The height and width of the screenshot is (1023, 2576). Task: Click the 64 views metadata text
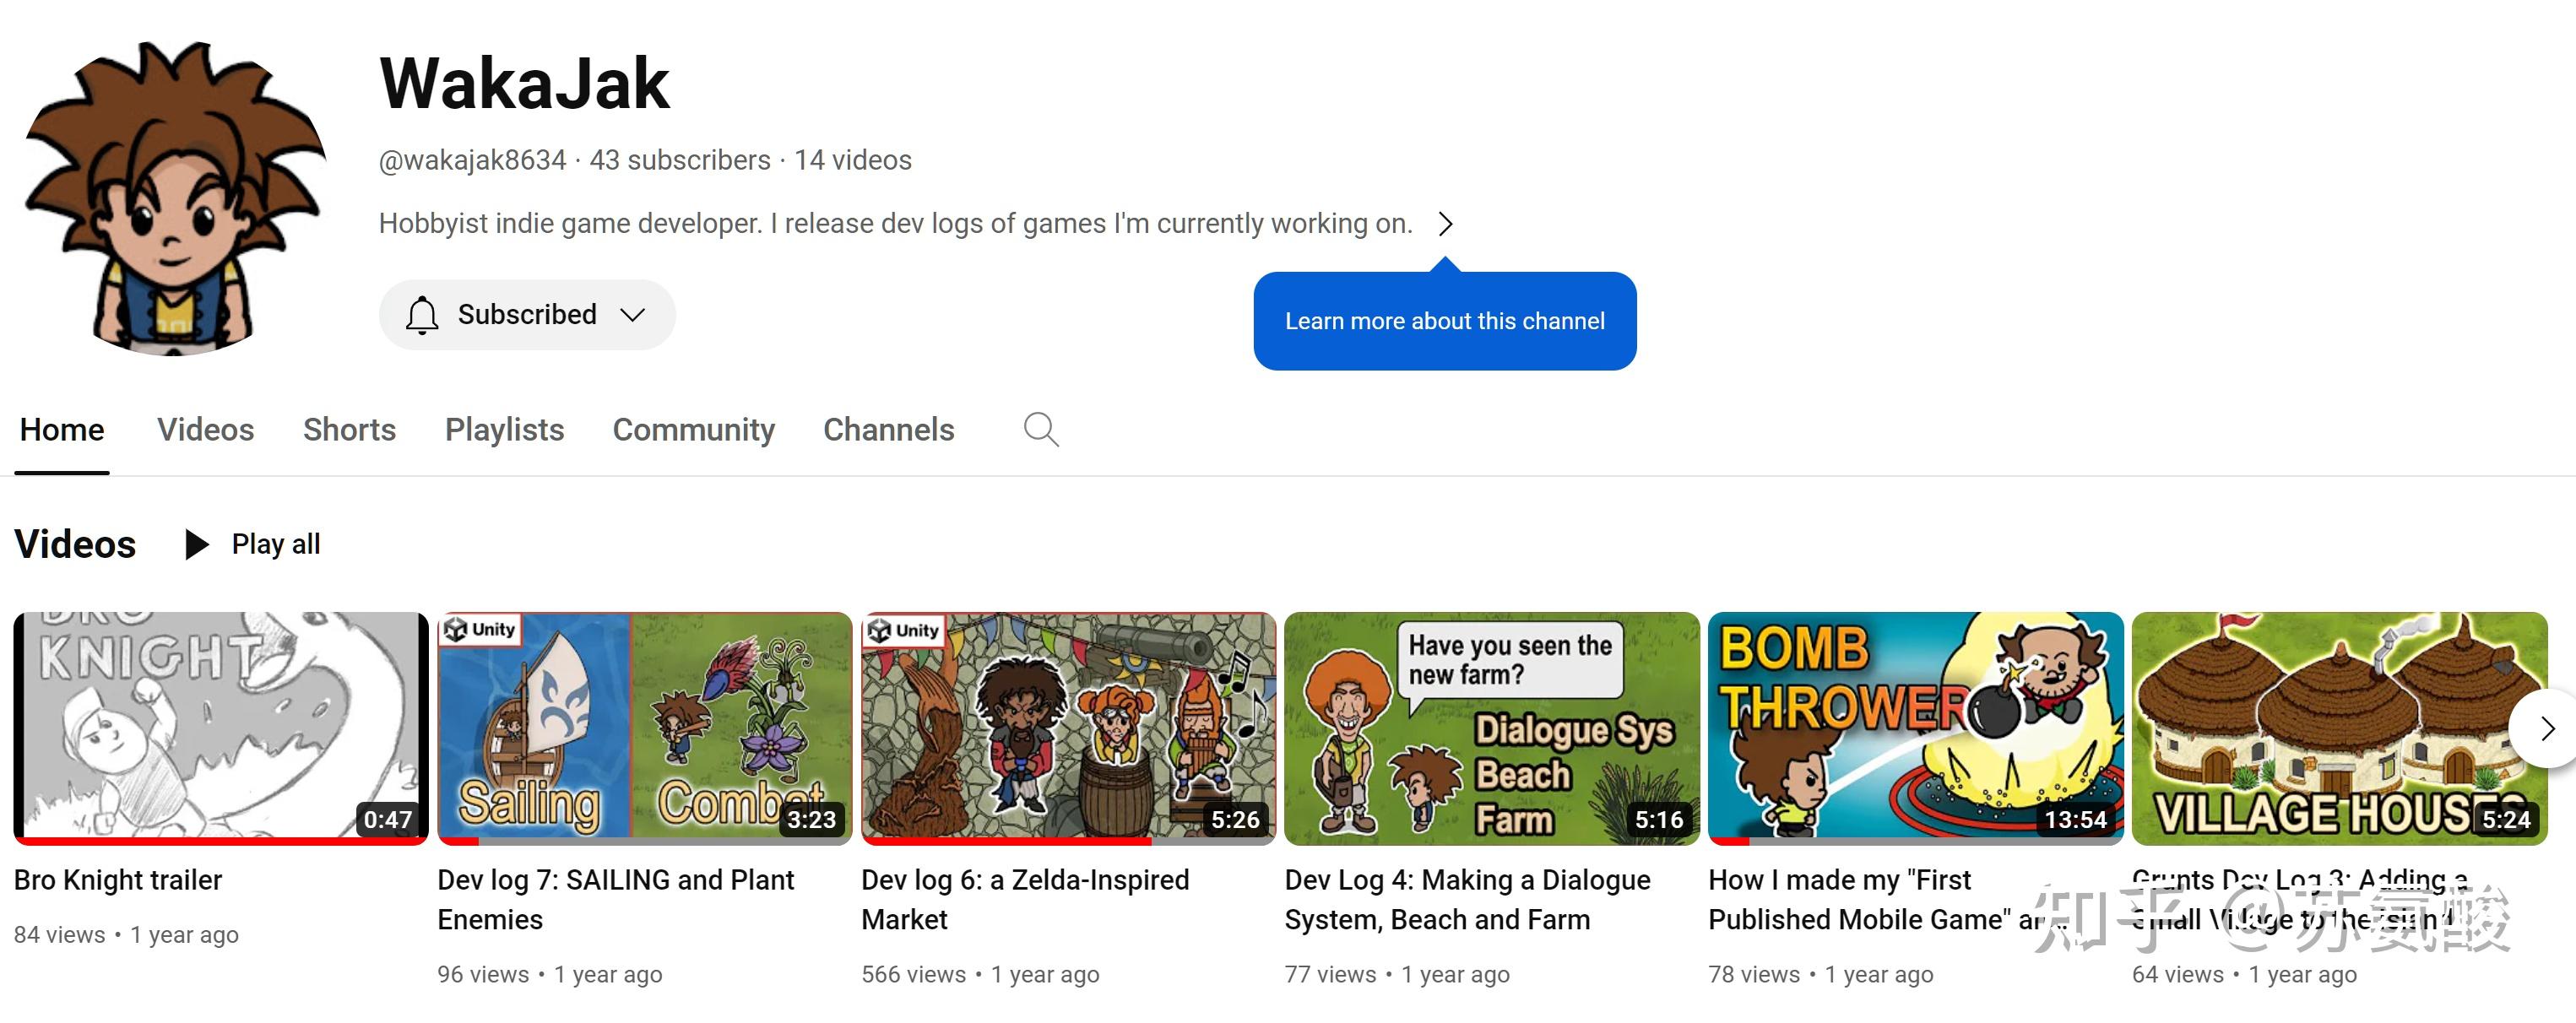coord(2178,974)
